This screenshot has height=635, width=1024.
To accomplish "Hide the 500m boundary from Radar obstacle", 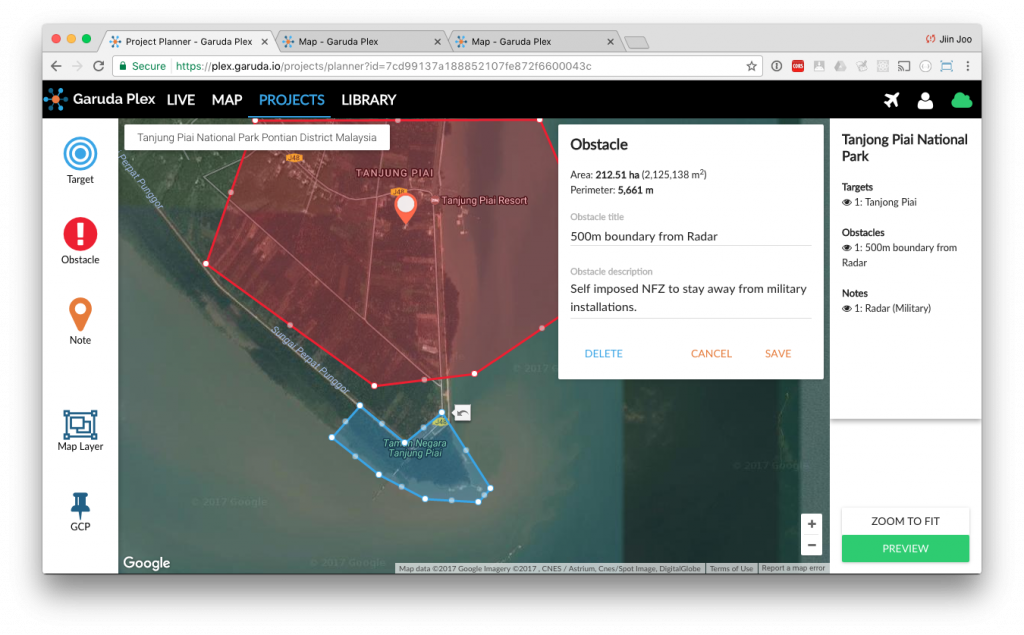I will [x=846, y=247].
